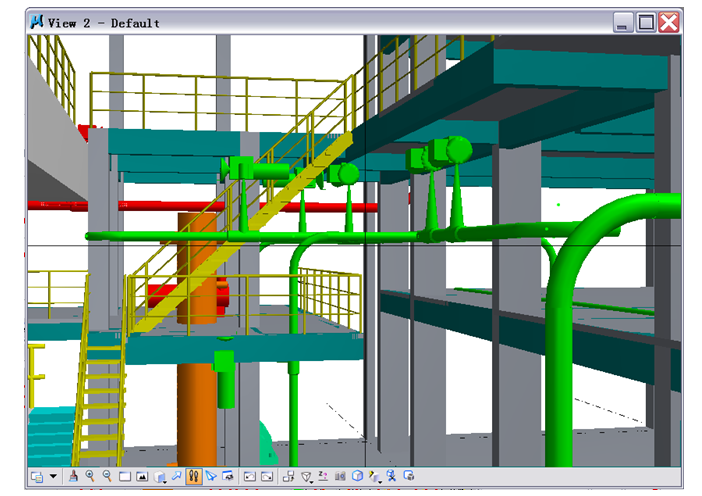702x496 pixels.
Task: Minimize the View 2 window
Action: 624,22
